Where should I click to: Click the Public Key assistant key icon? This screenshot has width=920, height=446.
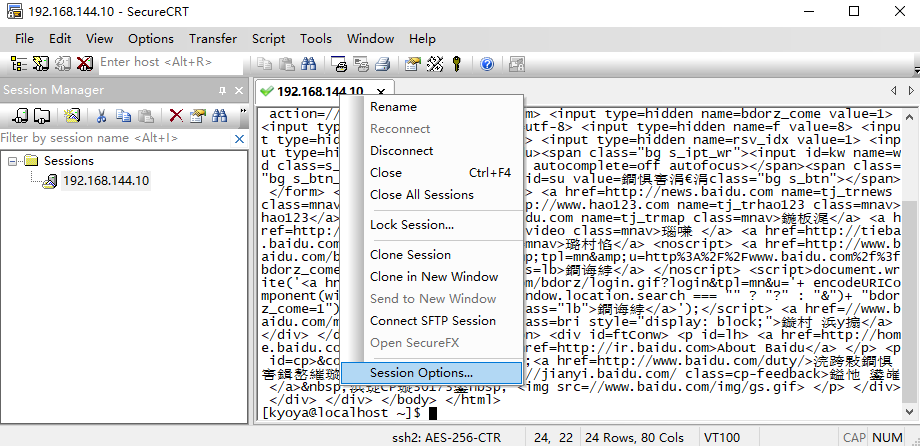(x=457, y=63)
